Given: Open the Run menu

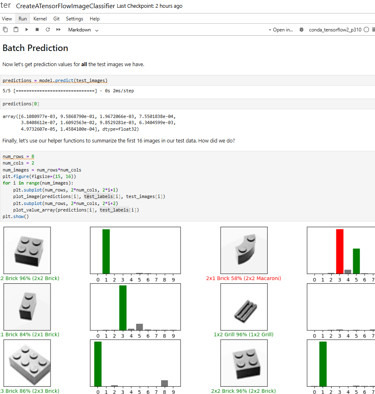Looking at the screenshot, I should pyautogui.click(x=22, y=19).
